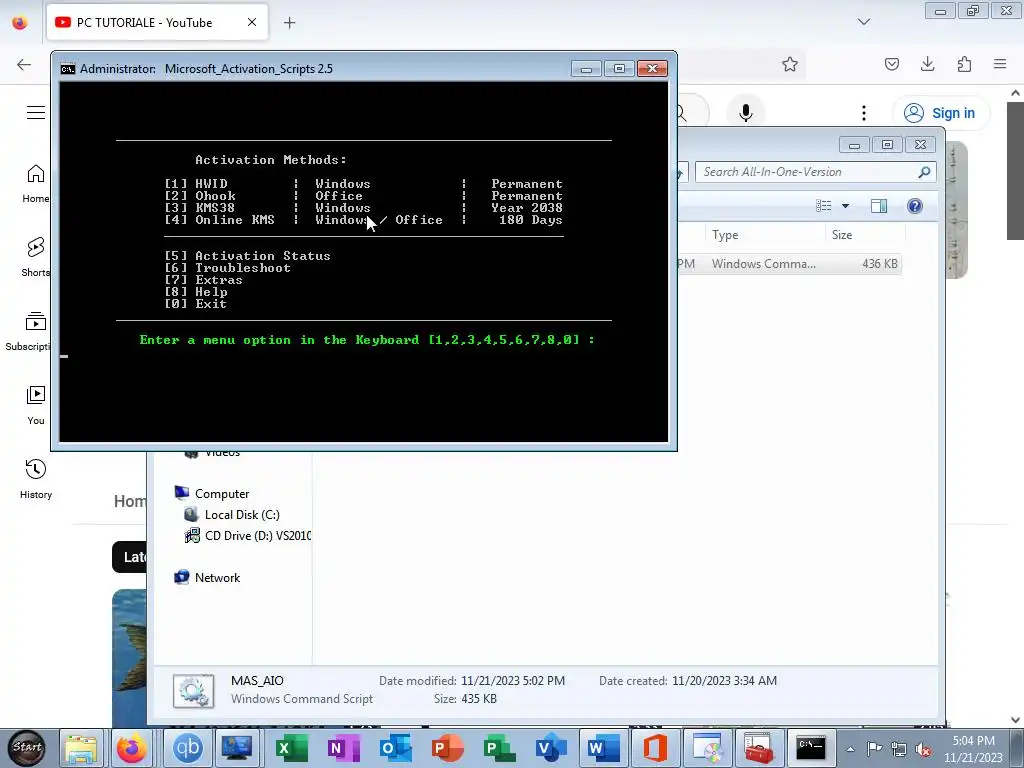Select Network in Explorer navigation tree
Image resolution: width=1024 pixels, height=768 pixels.
(x=217, y=577)
